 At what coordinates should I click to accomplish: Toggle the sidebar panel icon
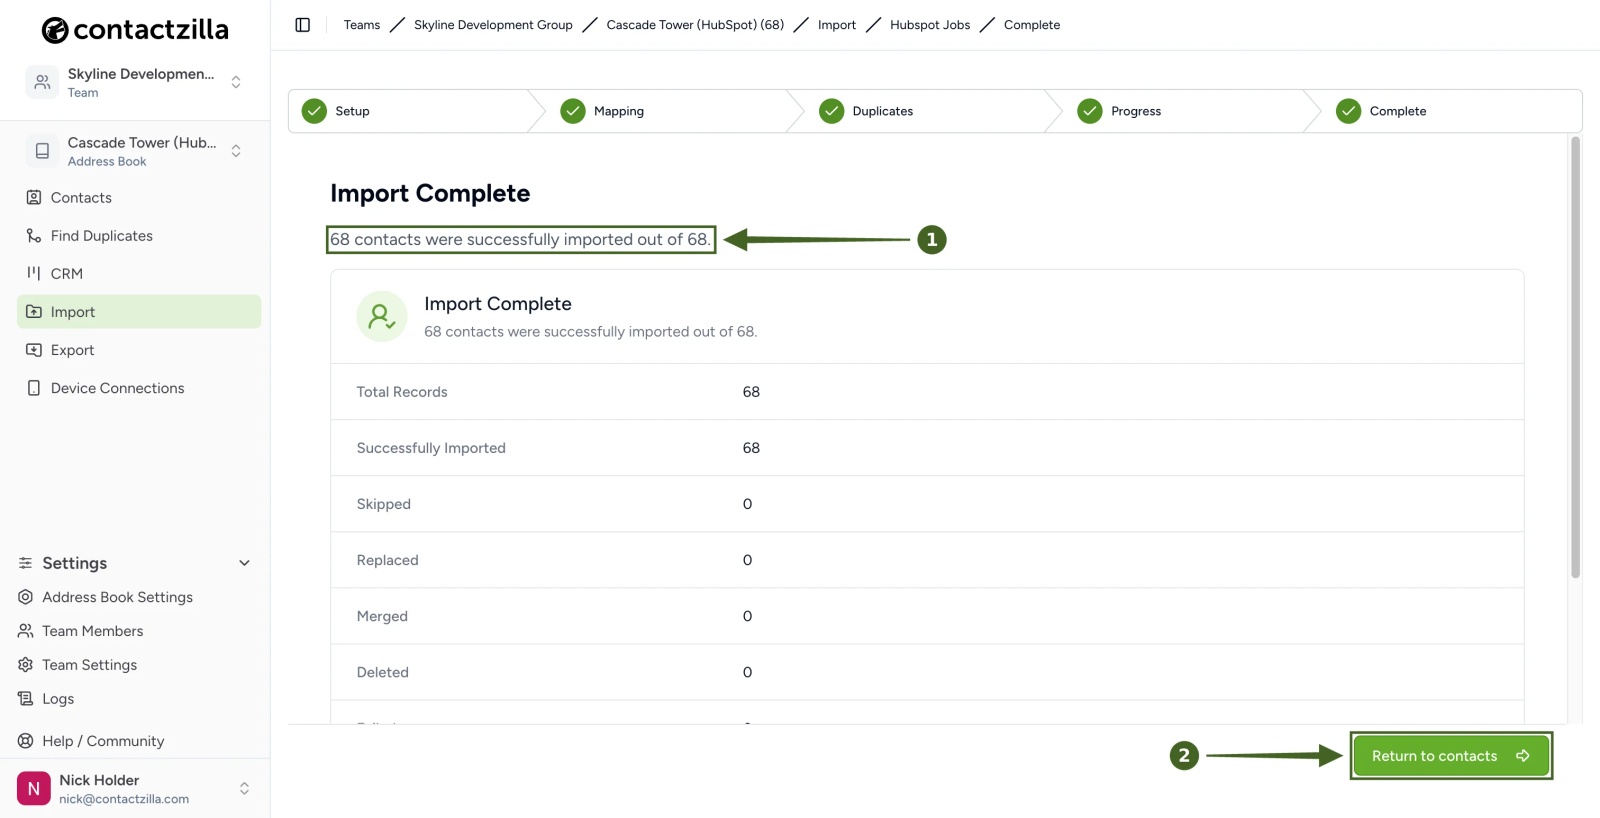[303, 25]
